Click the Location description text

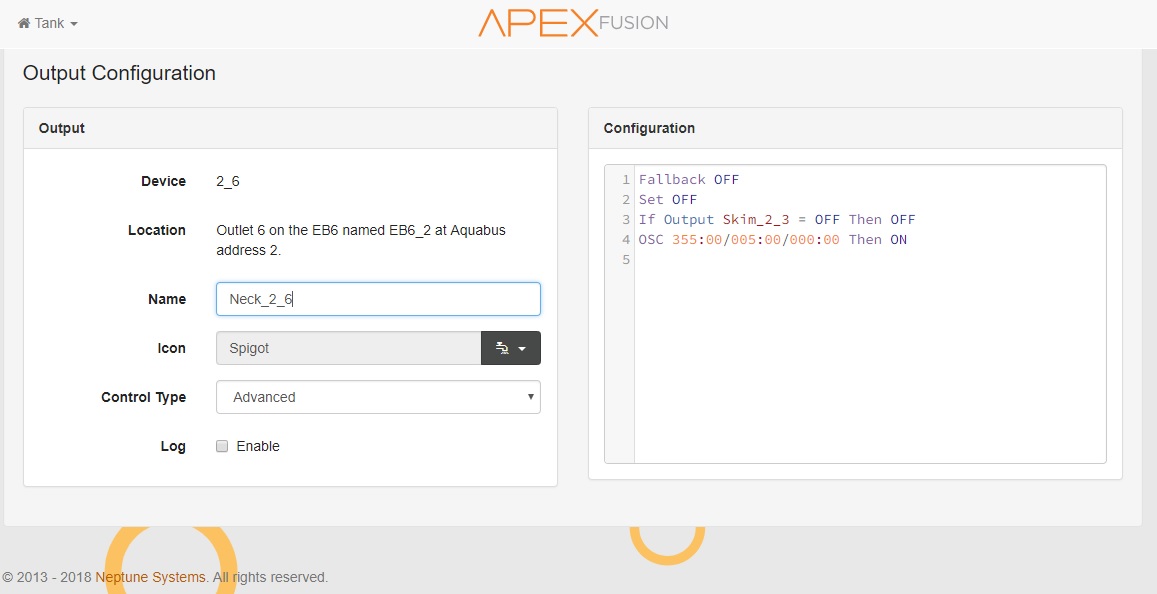(362, 241)
